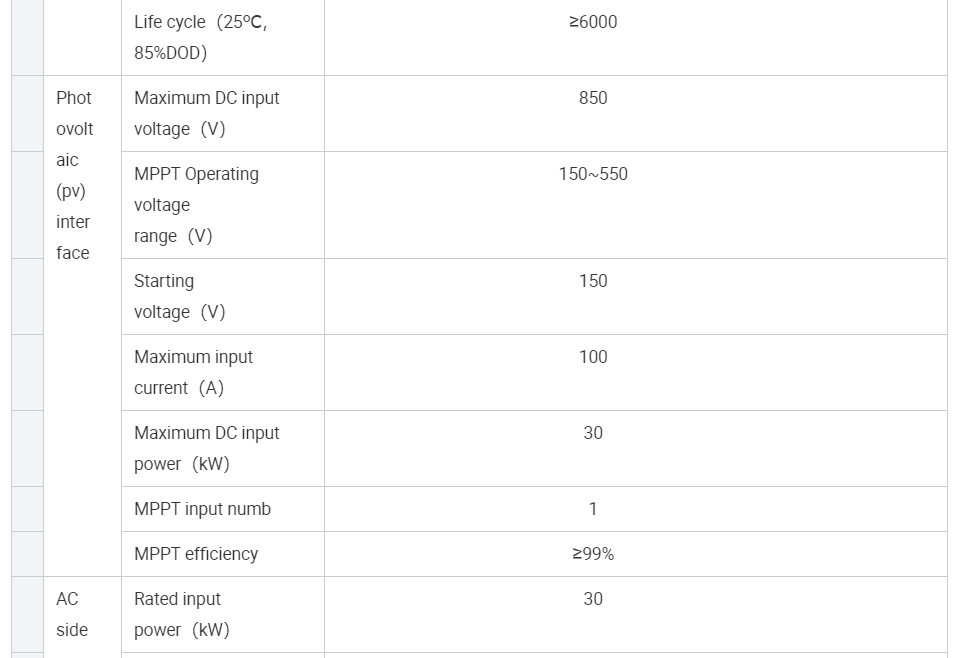Click the 150 value for Starting voltage
955x658 pixels.
tap(593, 281)
